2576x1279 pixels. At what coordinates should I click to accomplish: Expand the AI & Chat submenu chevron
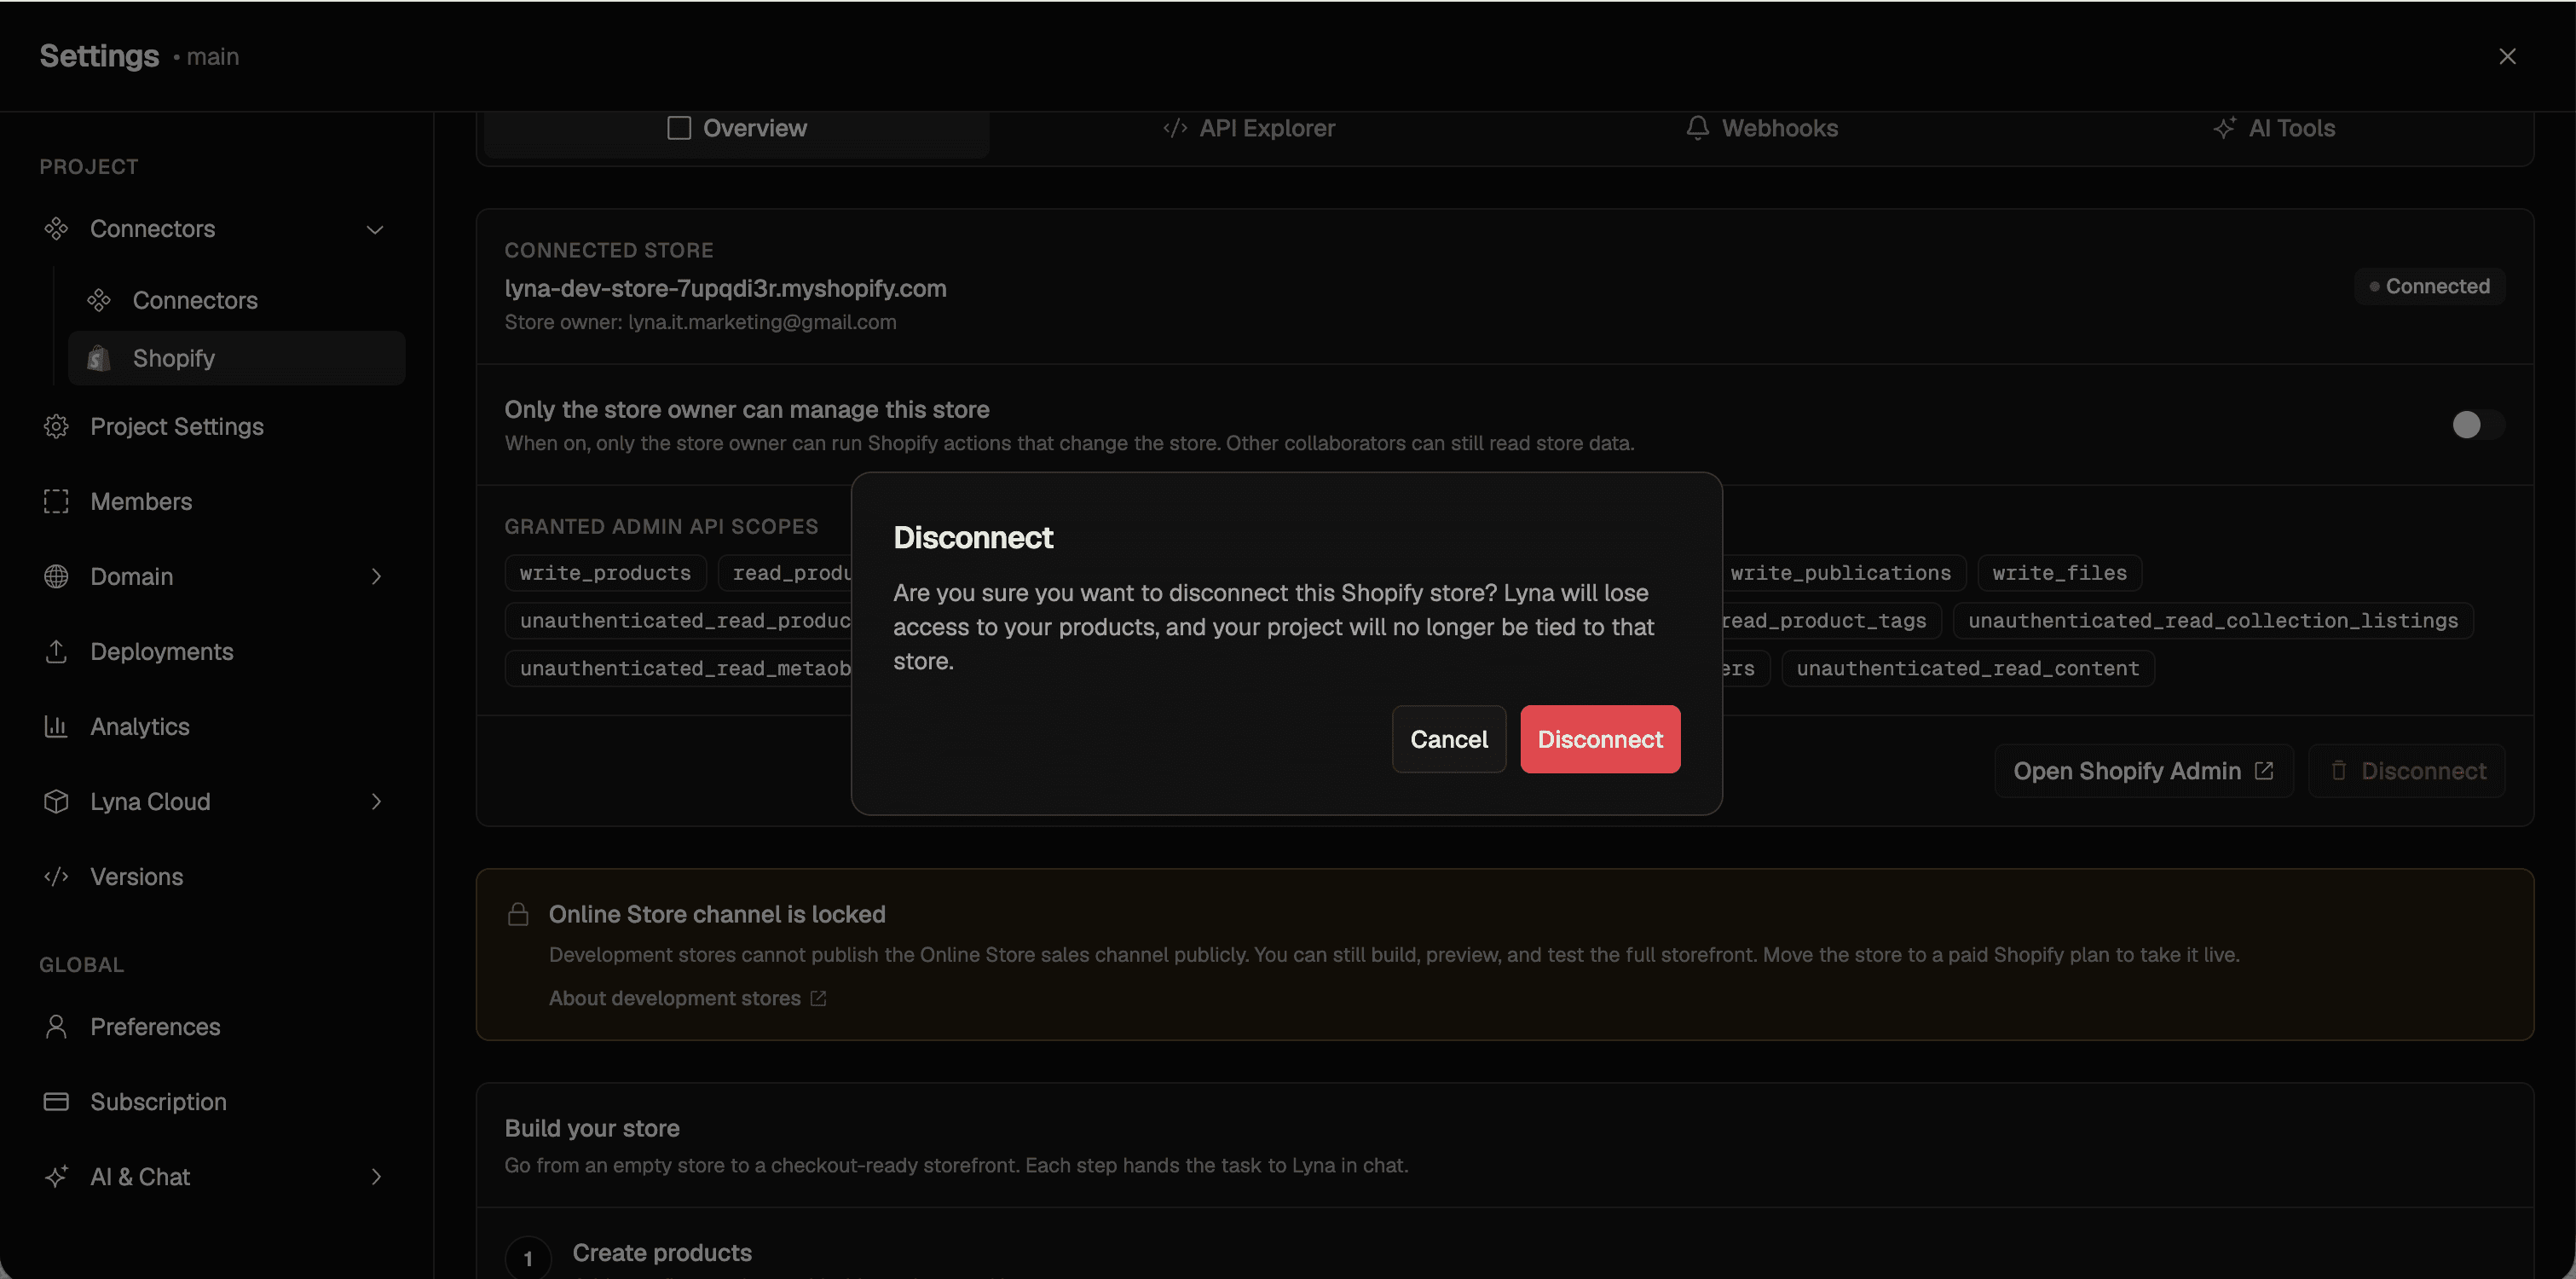point(376,1176)
